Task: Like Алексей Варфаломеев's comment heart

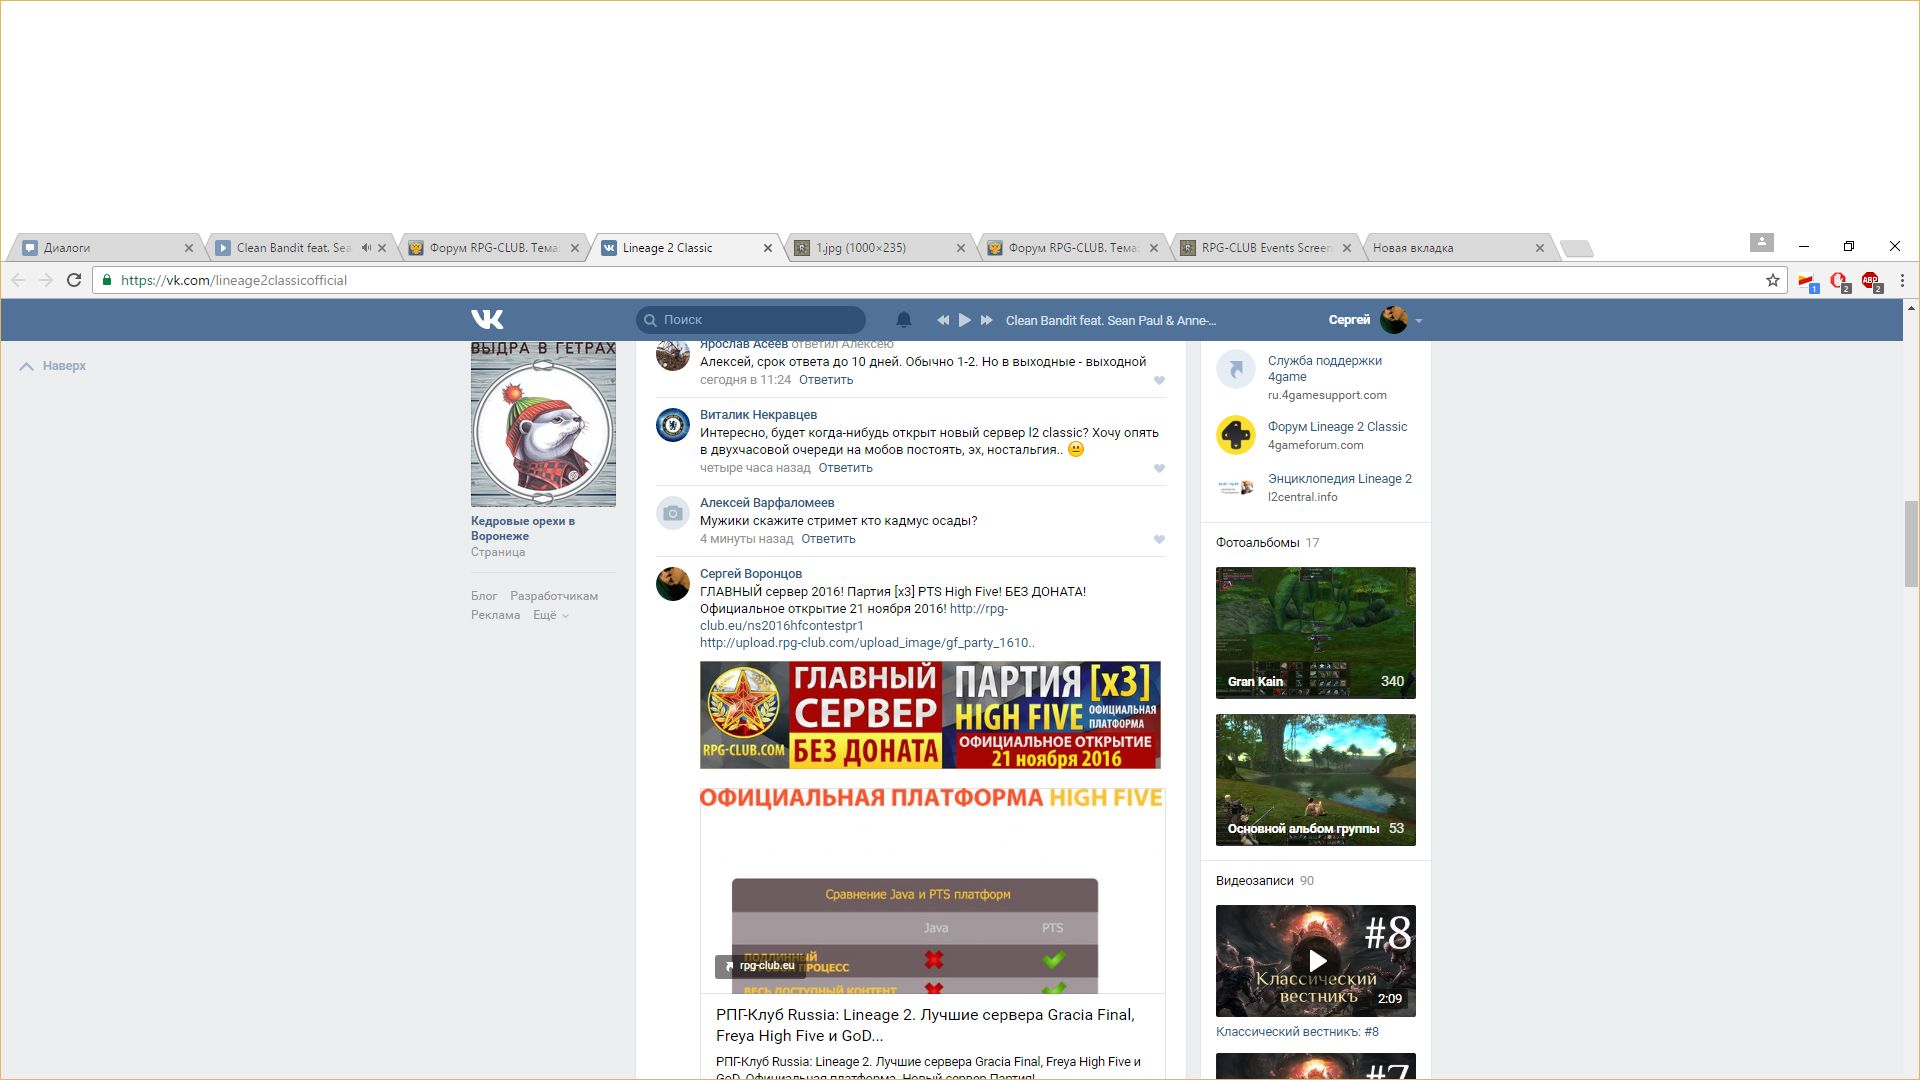Action: 1159,539
